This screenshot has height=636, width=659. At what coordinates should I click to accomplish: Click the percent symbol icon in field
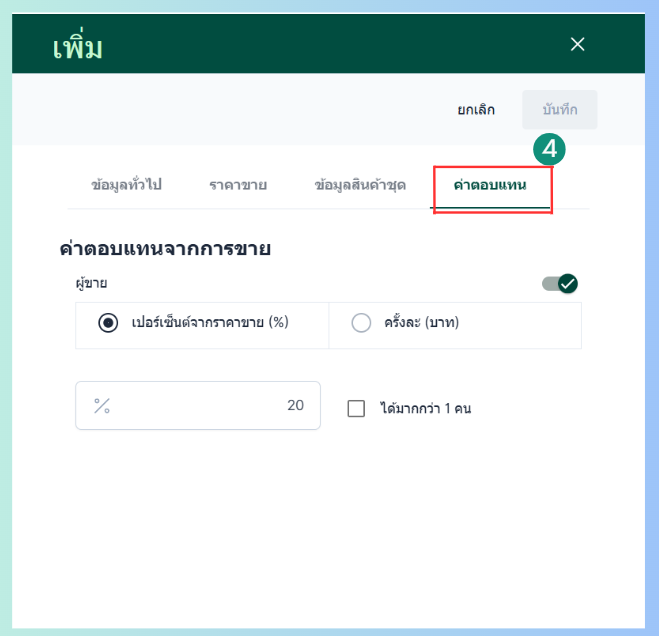(x=102, y=405)
